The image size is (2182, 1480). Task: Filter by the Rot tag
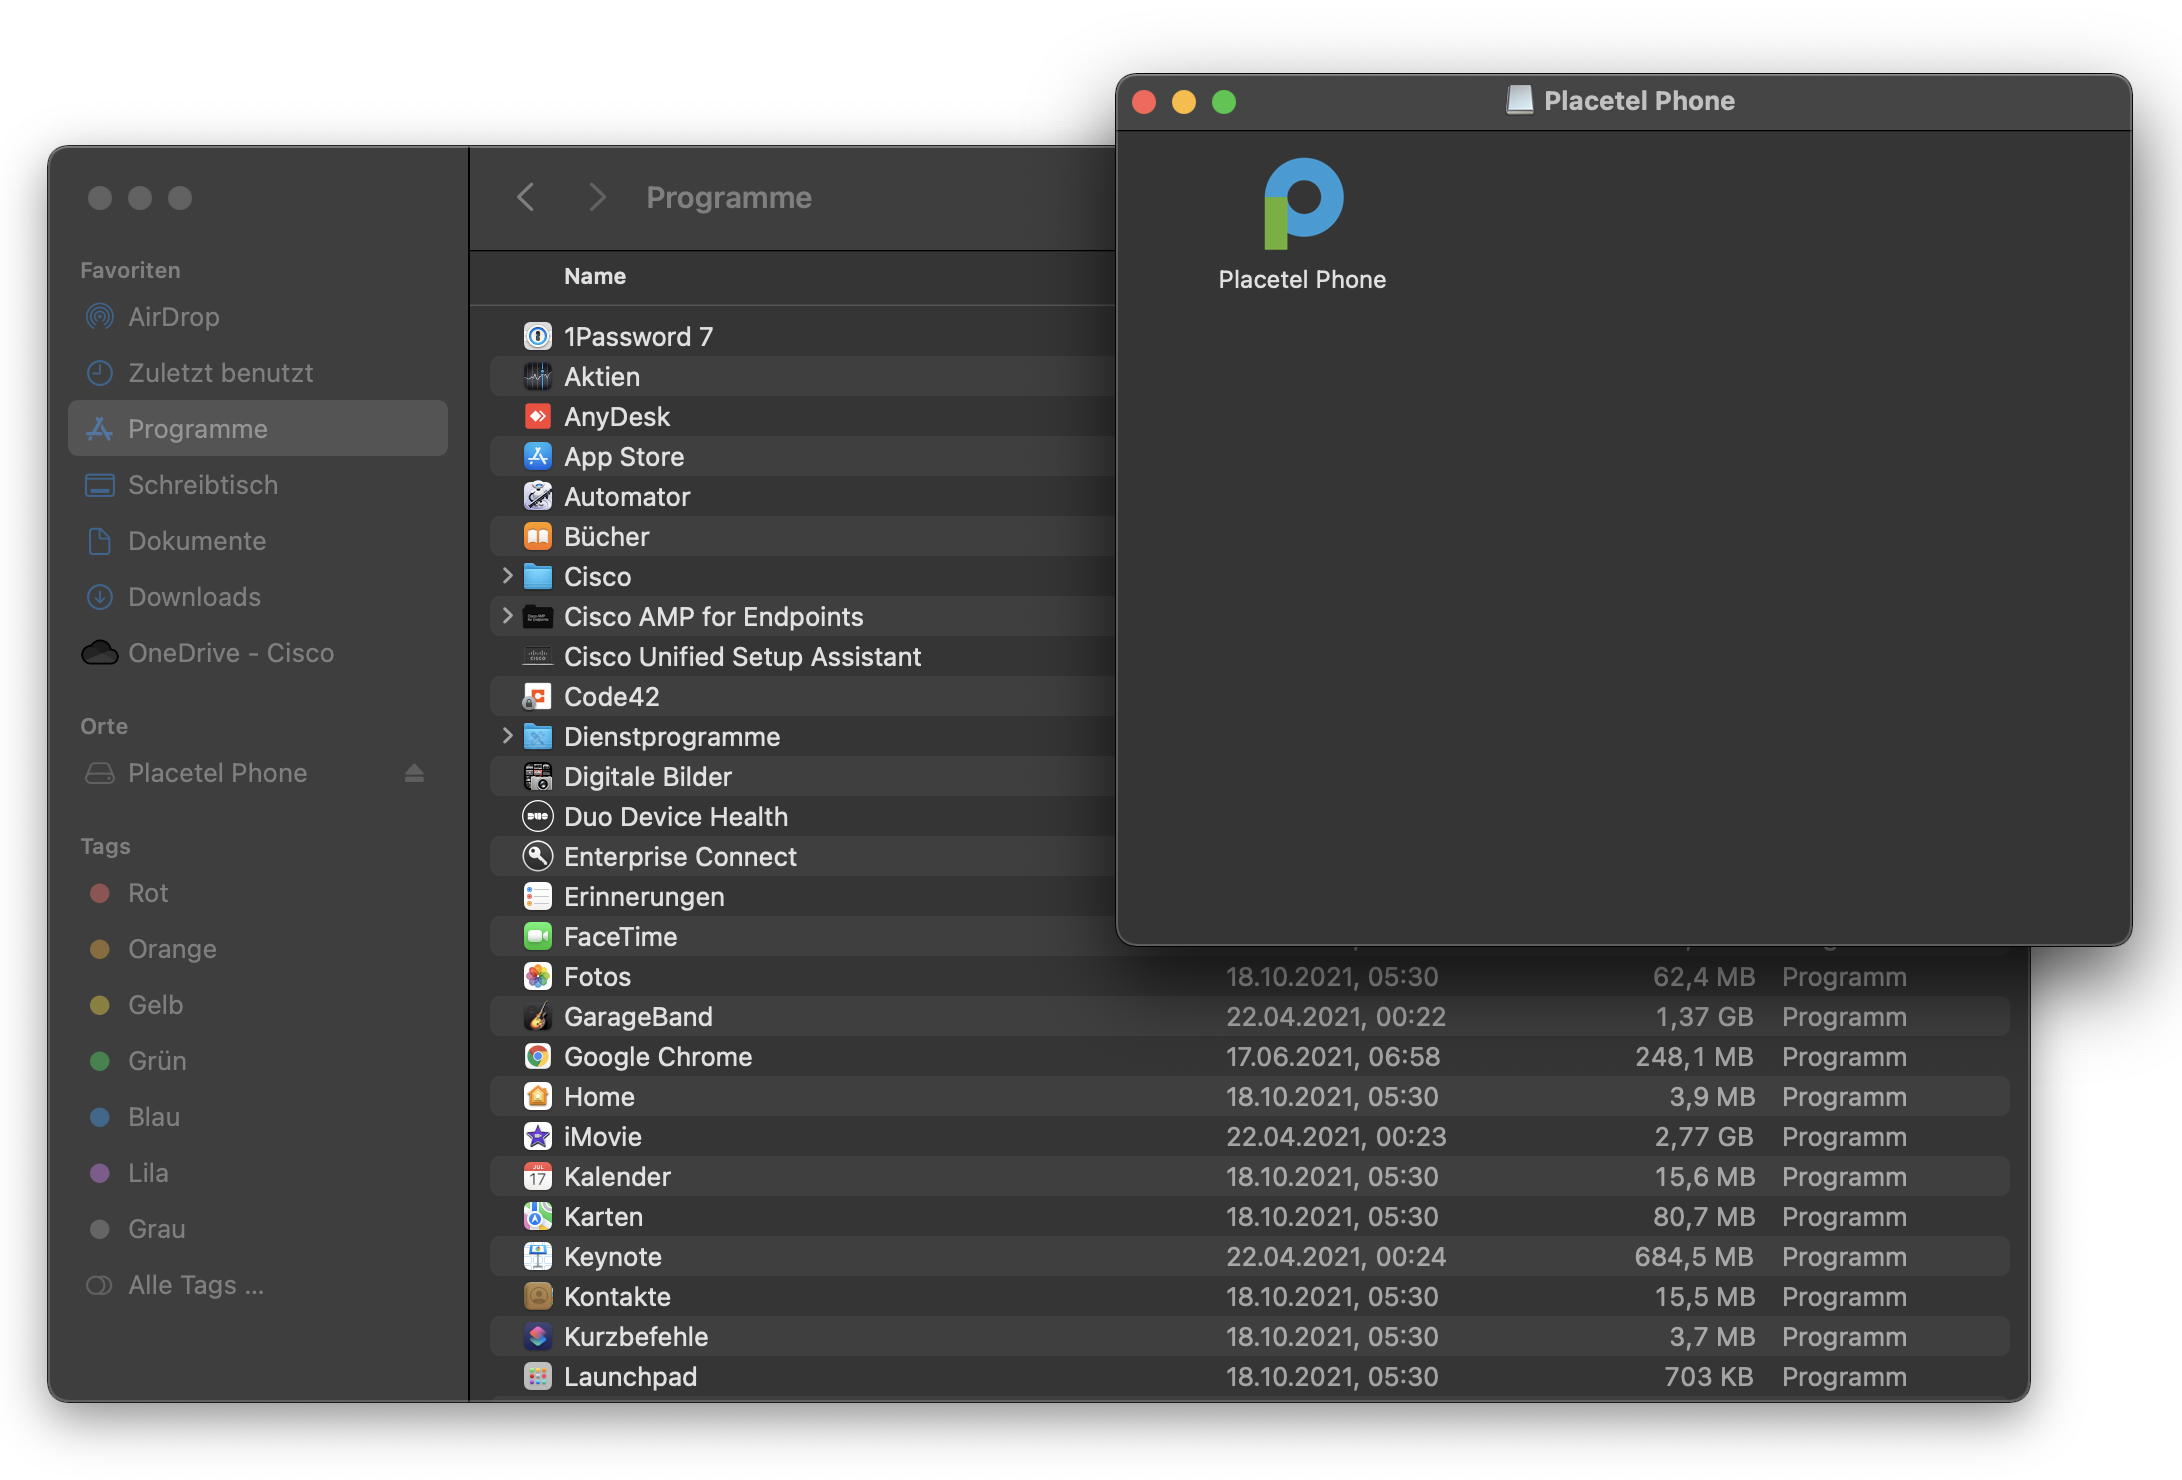pos(258,893)
